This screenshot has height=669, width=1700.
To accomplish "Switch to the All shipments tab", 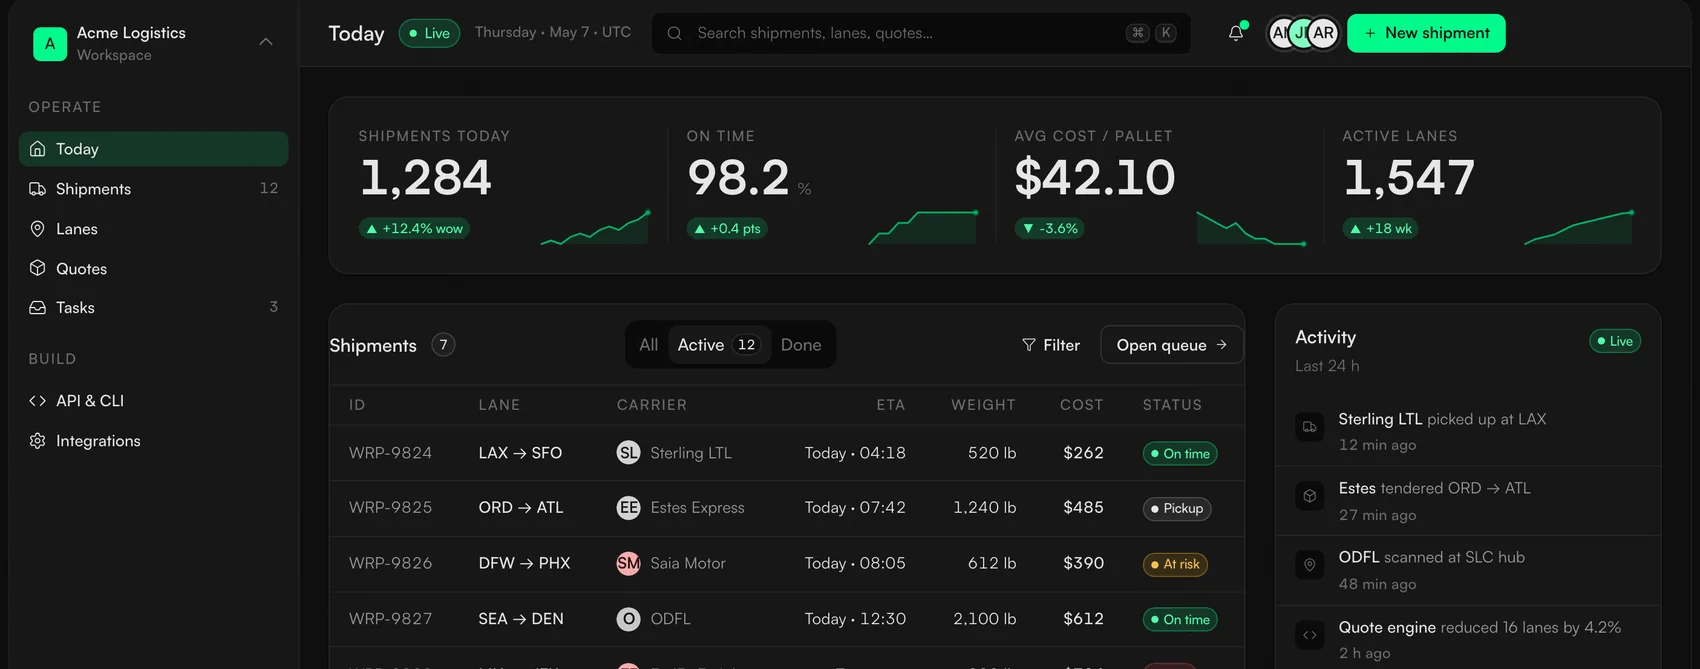I will [x=648, y=345].
